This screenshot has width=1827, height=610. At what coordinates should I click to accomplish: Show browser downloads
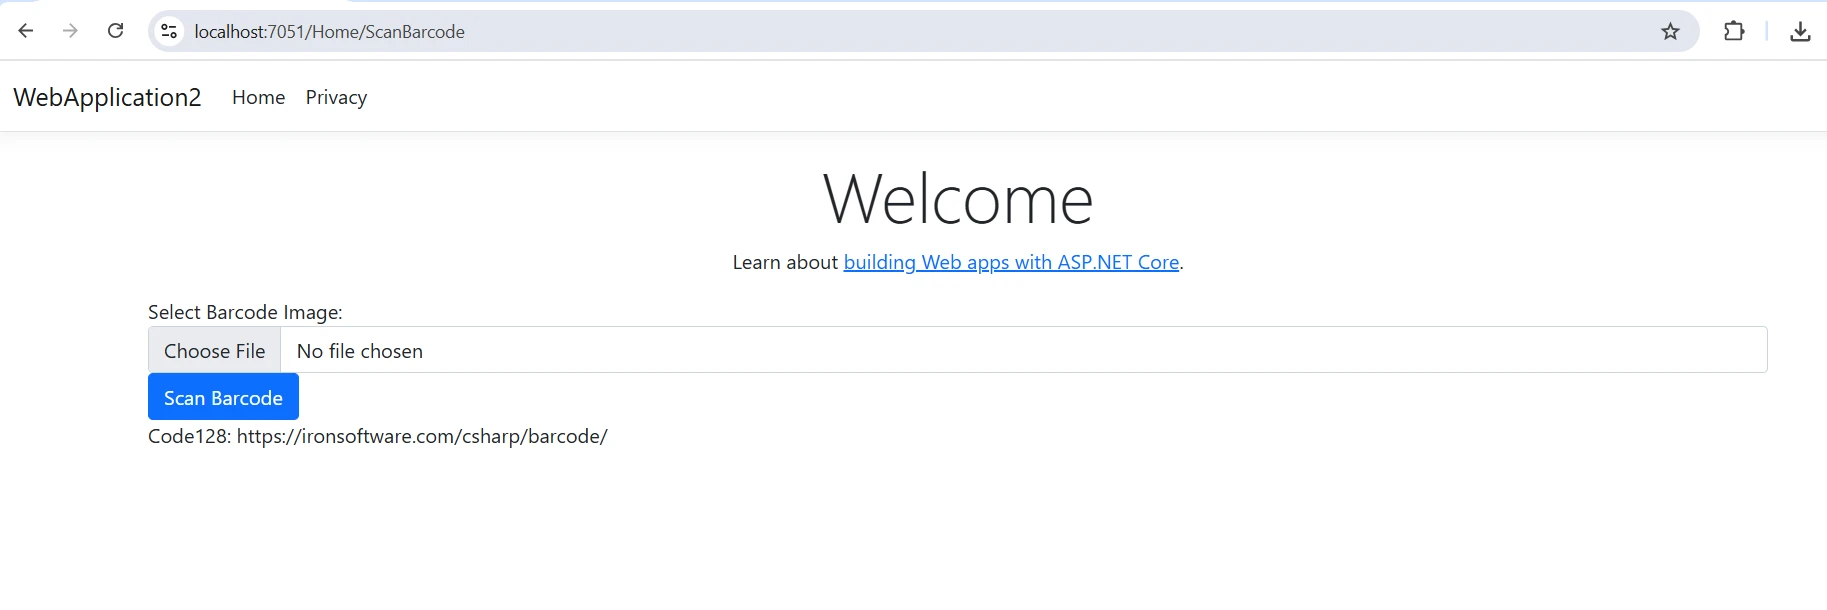tap(1800, 32)
